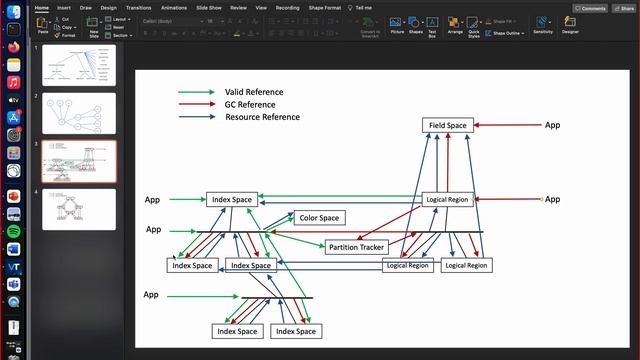Viewport: 640px width, 360px height.
Task: Launch Firefox from the dock
Action: 13,47
